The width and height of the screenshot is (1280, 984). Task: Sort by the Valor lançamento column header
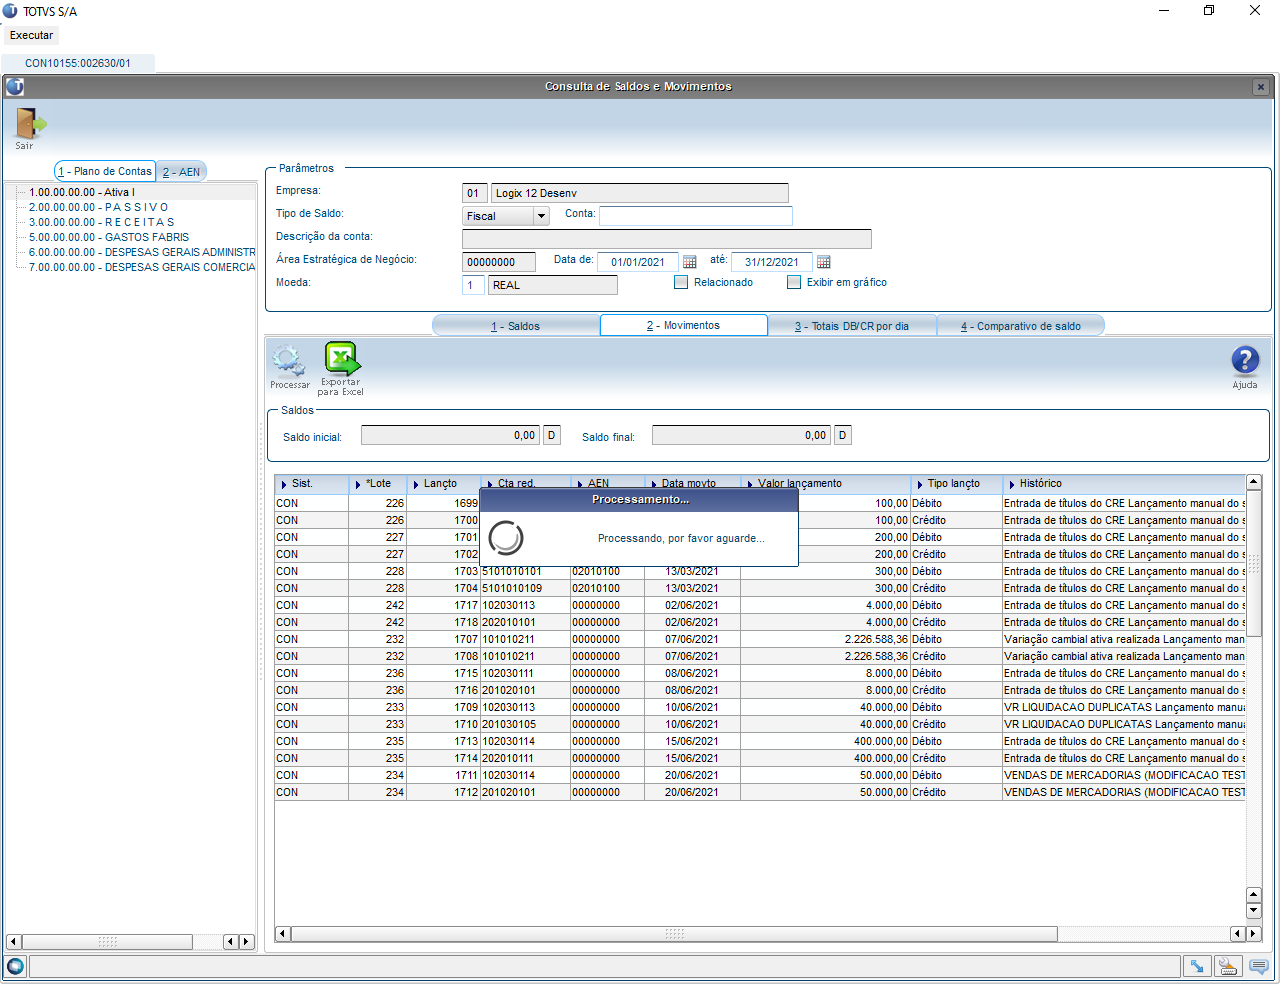[826, 484]
